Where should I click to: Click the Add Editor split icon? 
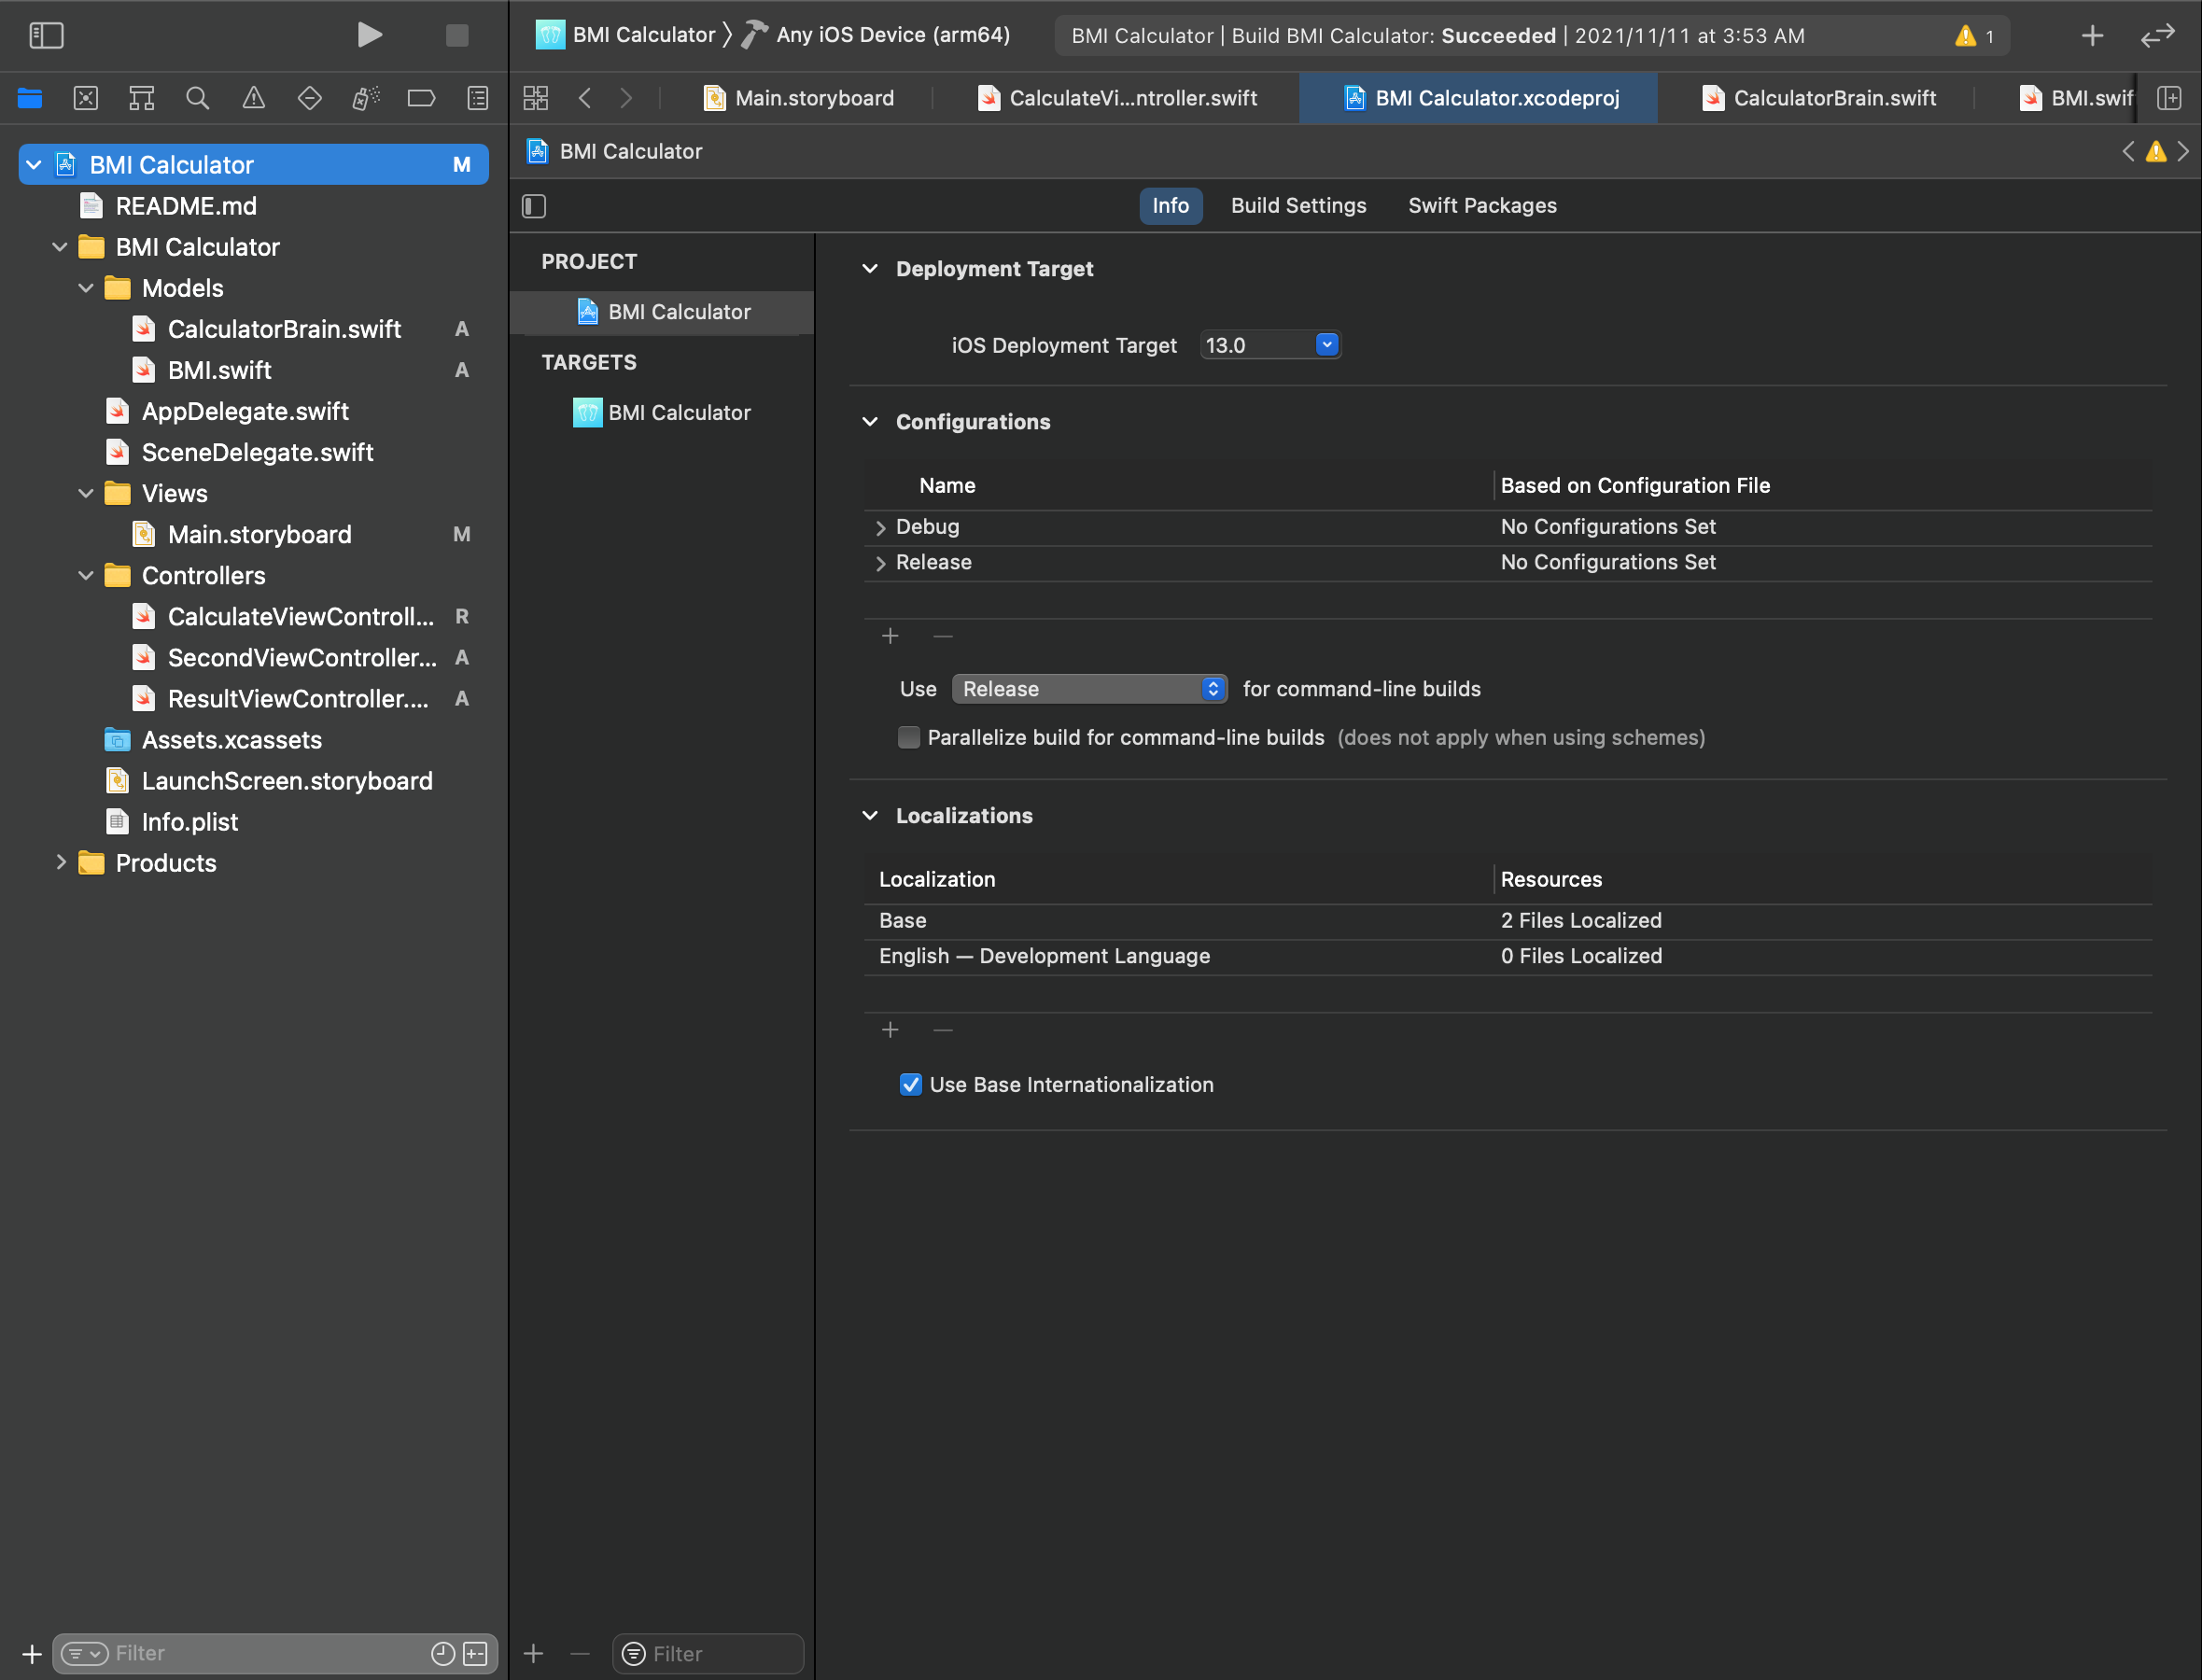(2169, 98)
